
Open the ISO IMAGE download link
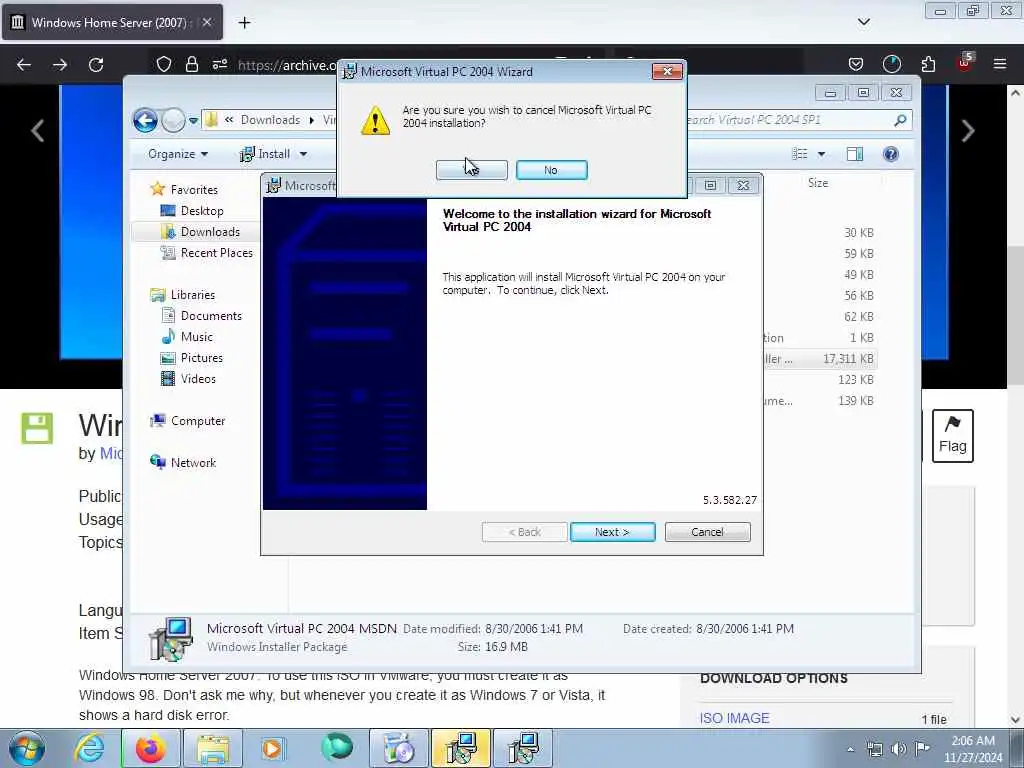coord(735,718)
